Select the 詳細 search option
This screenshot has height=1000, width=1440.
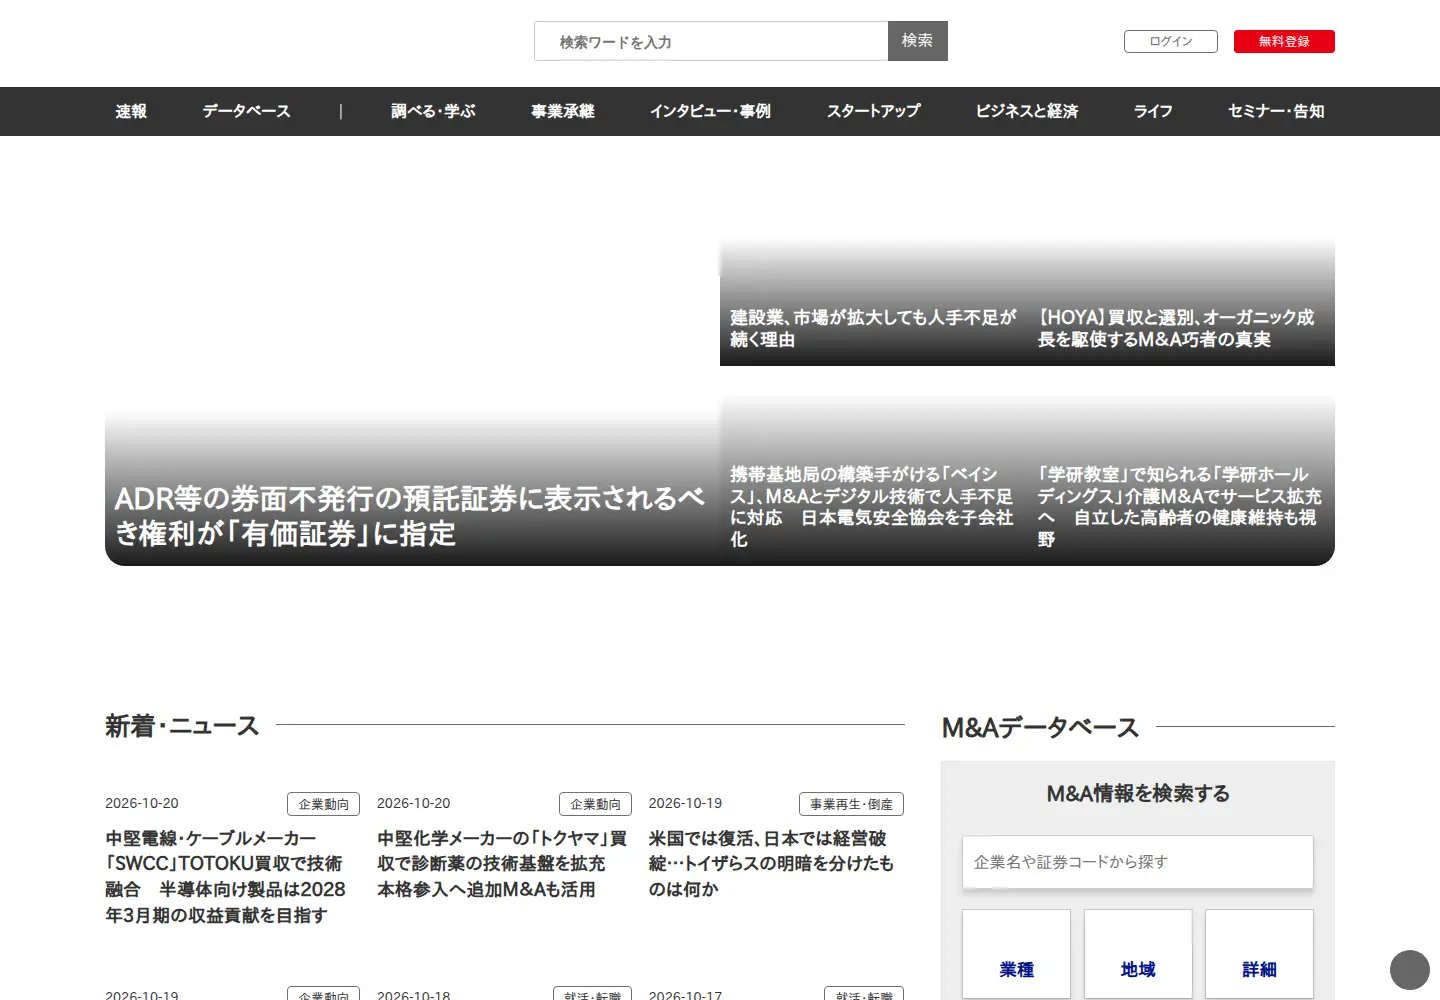[x=1259, y=954]
